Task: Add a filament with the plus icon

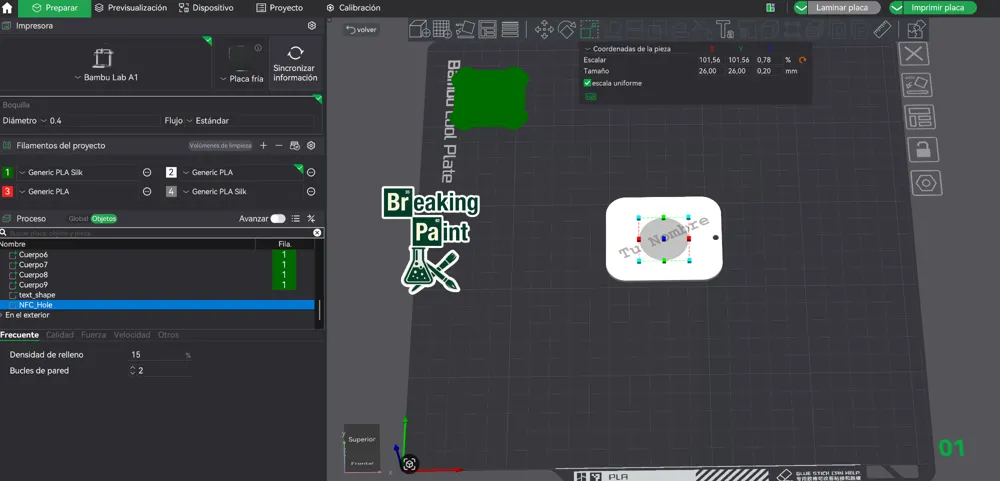Action: tap(263, 145)
